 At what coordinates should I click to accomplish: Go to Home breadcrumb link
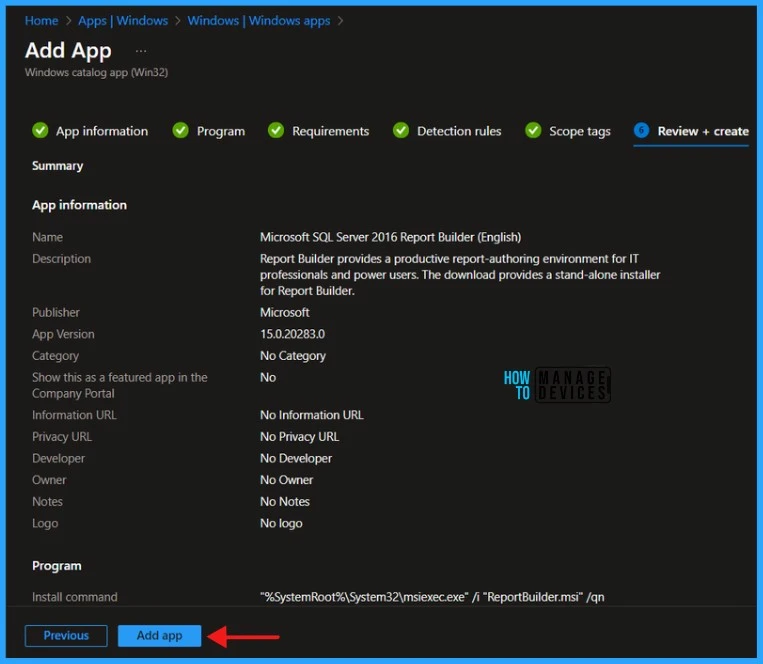[41, 21]
